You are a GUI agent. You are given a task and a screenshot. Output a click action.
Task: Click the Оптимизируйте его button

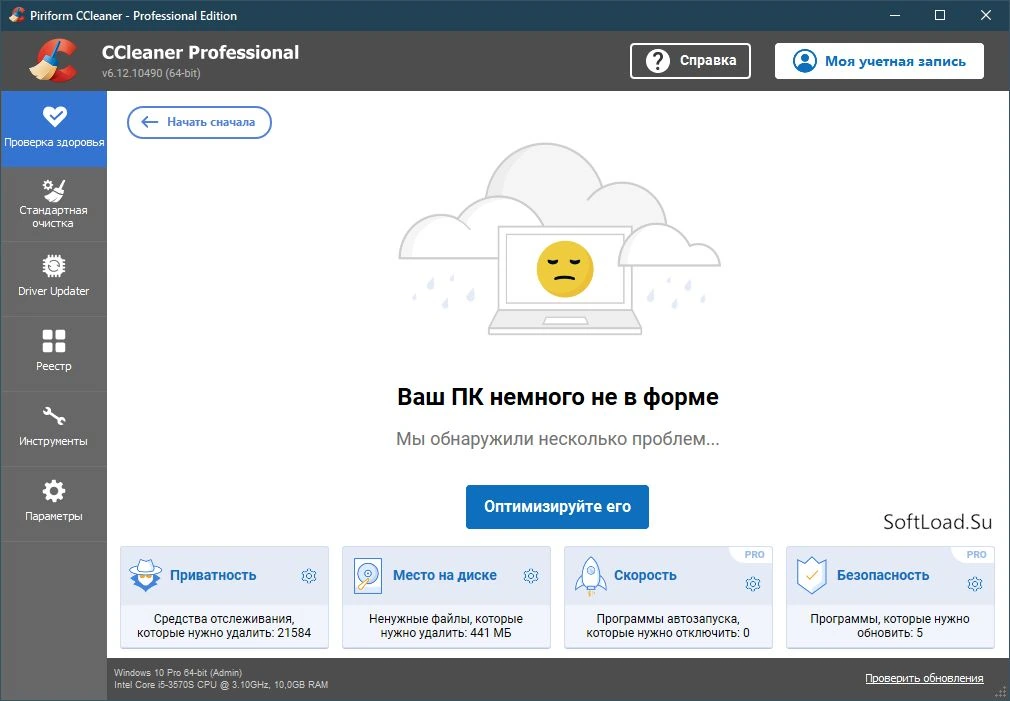[557, 506]
